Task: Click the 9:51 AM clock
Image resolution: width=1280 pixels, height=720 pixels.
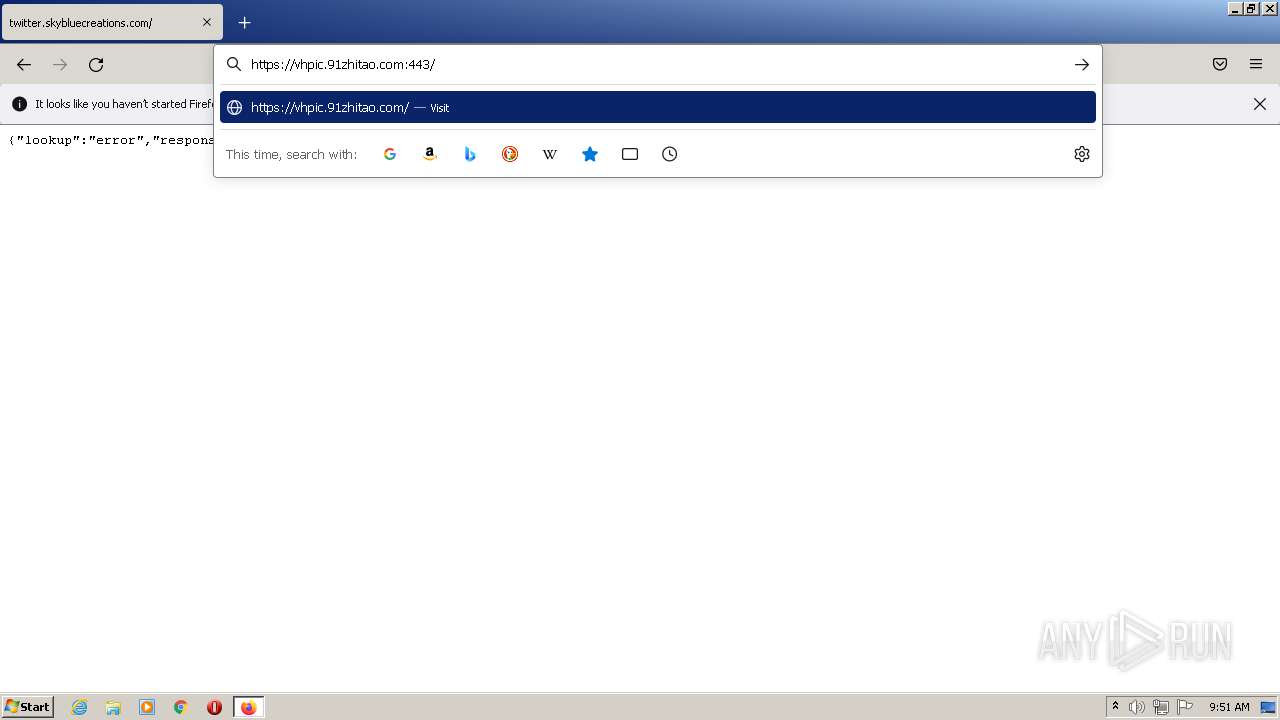Action: (x=1229, y=707)
